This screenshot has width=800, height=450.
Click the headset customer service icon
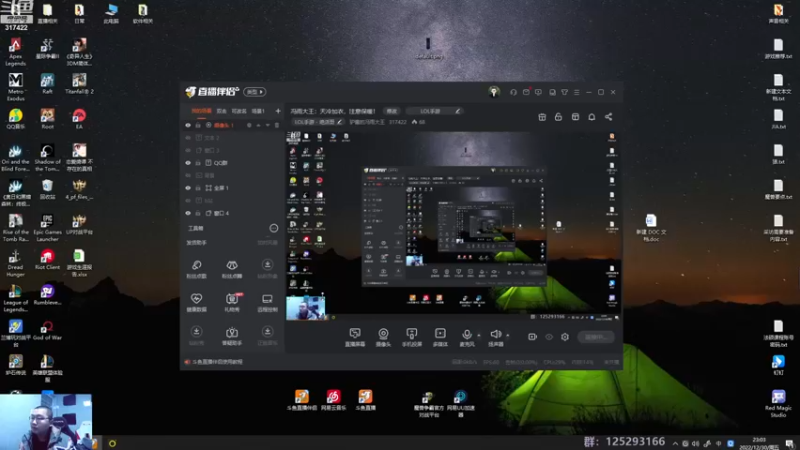[513, 92]
